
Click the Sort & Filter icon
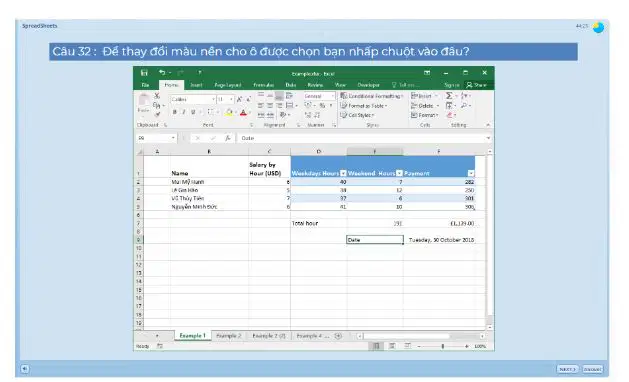coord(464,96)
